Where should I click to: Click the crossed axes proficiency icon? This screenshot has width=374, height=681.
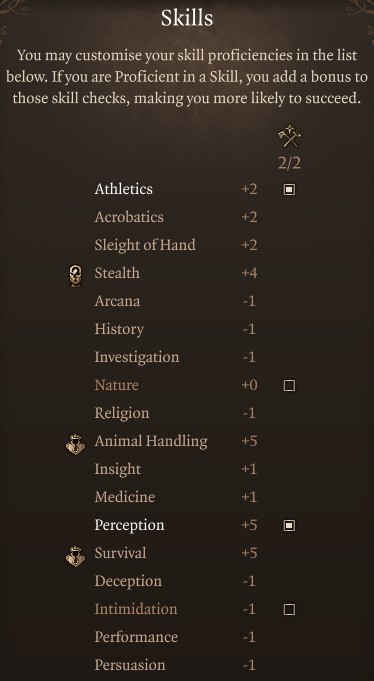click(x=289, y=136)
